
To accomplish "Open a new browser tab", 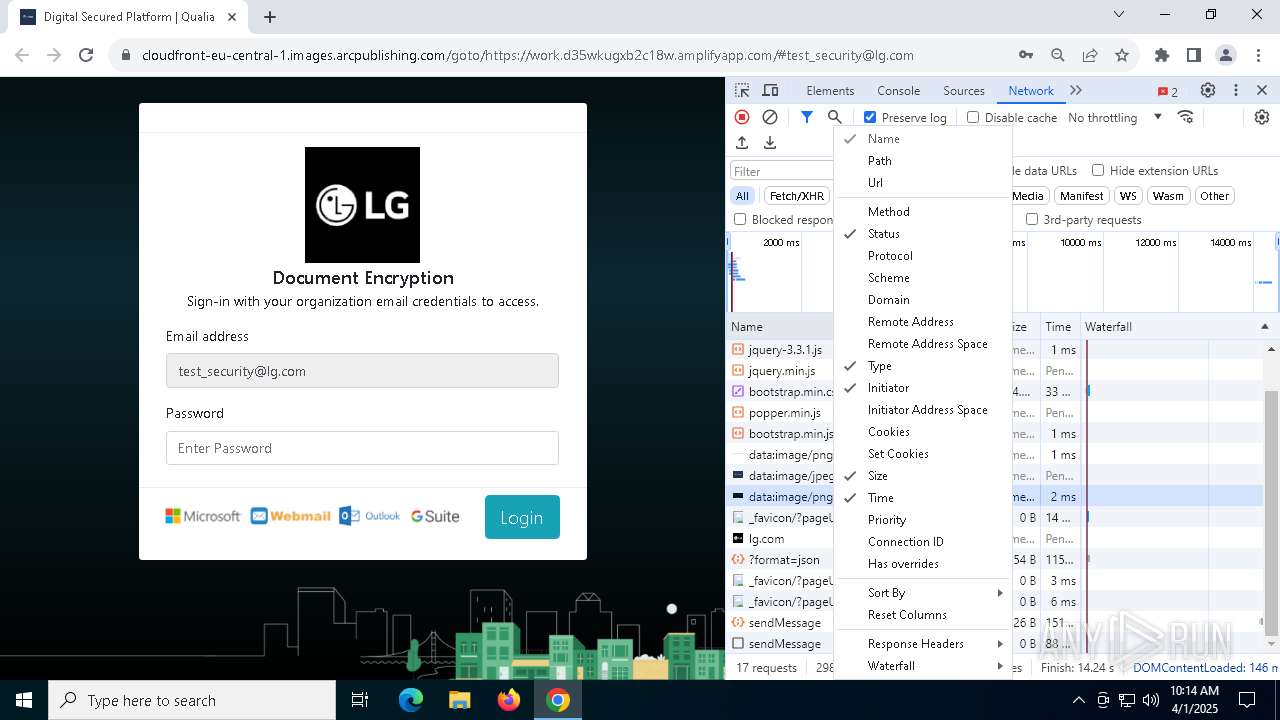I will [270, 17].
